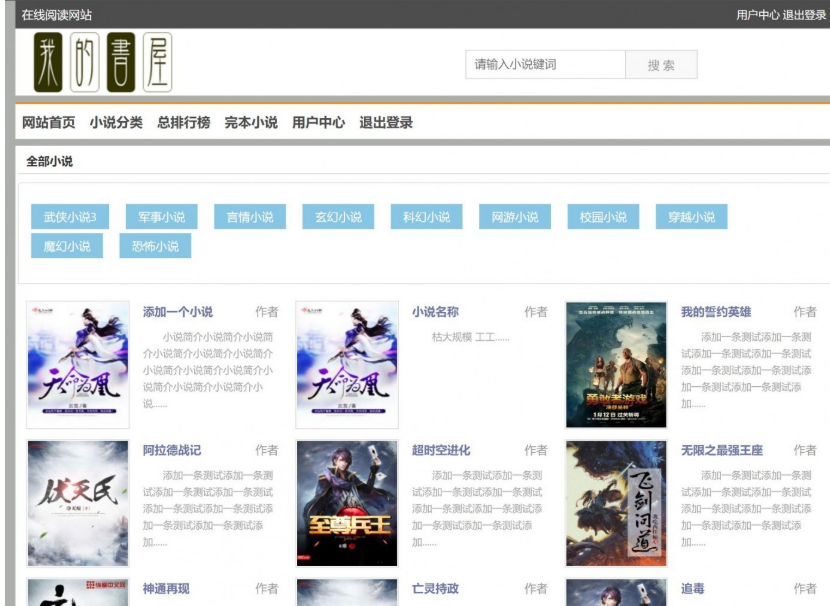Open the novel title 小说名称
The width and height of the screenshot is (830, 606).
pos(436,312)
